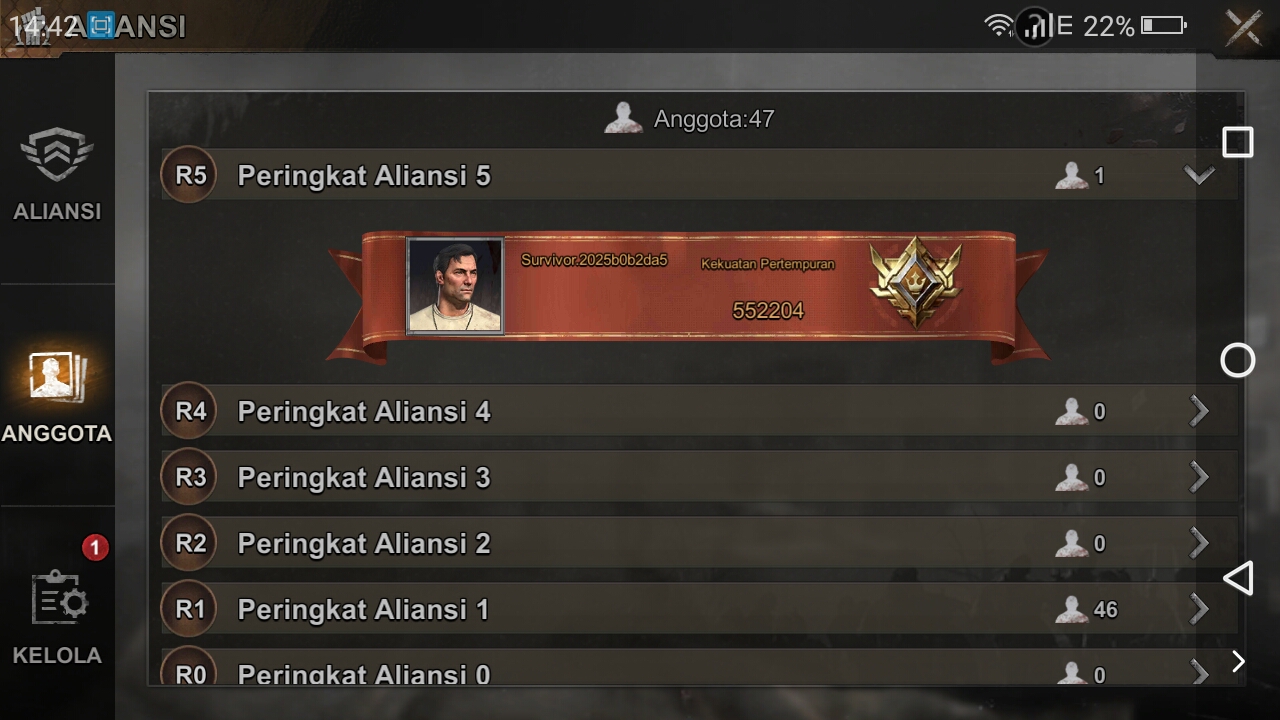Tap the Android home circle

tap(1238, 360)
